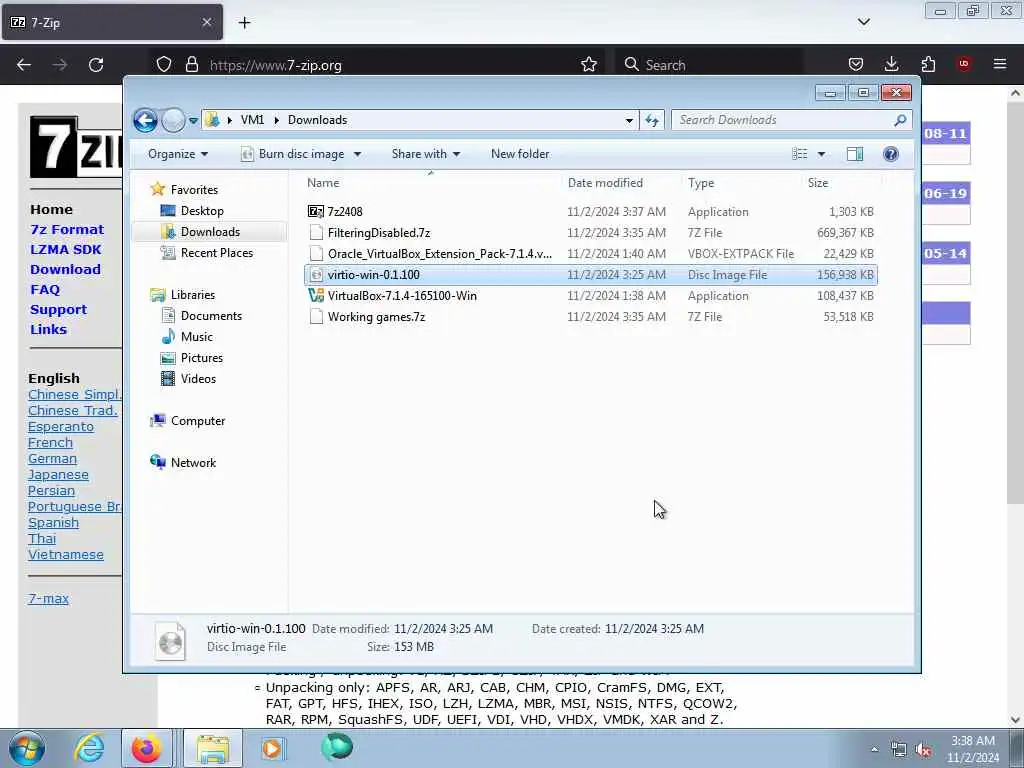Open the view options dropdown arrow

[x=822, y=154]
